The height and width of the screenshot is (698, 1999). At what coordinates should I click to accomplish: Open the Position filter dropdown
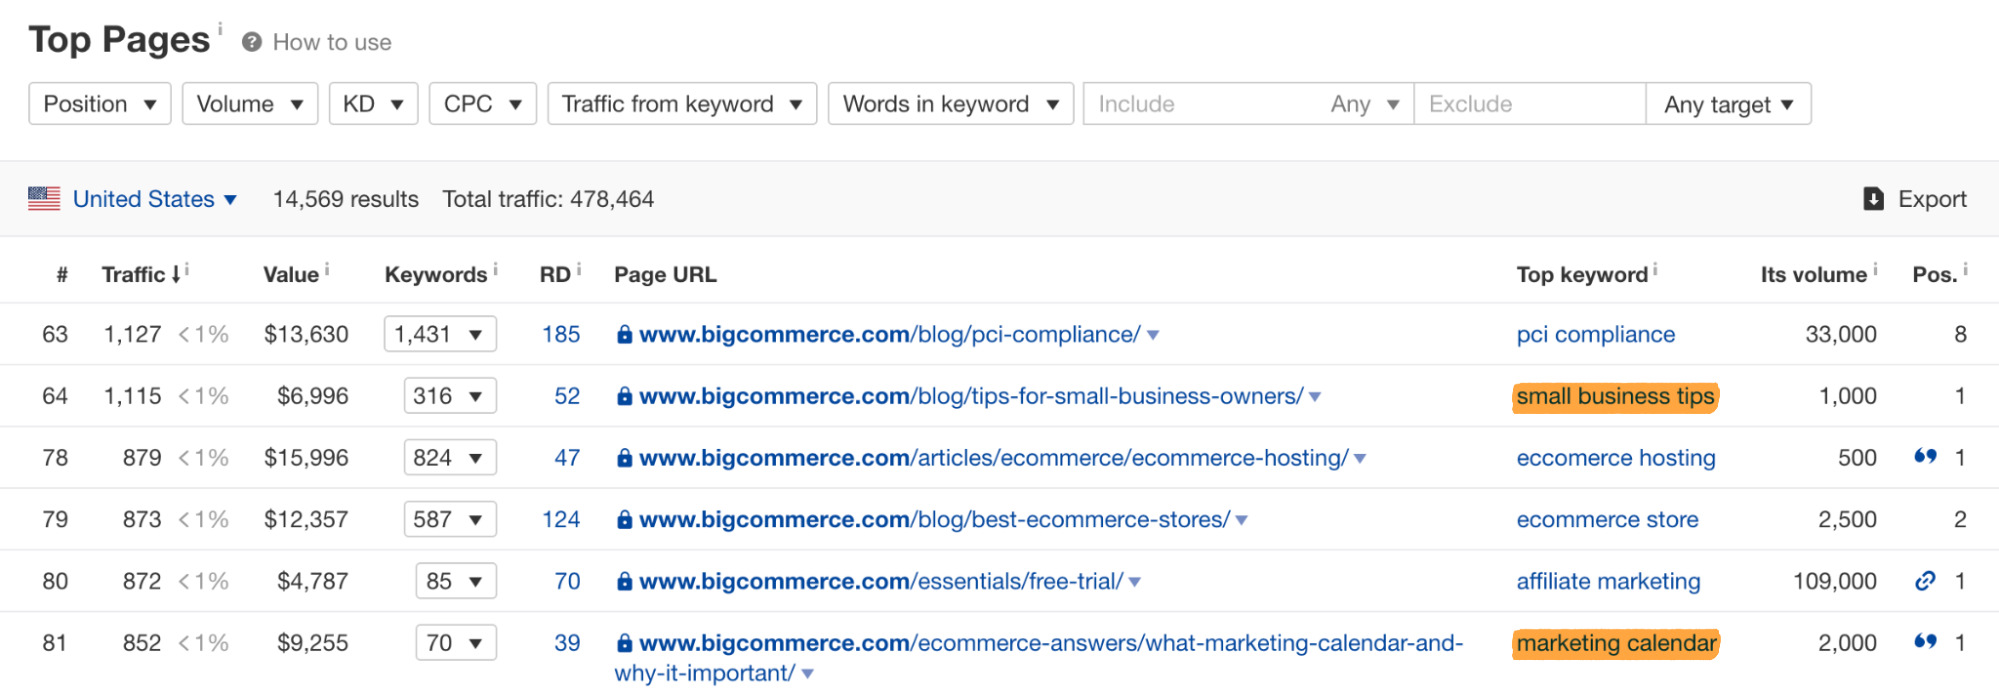[100, 104]
